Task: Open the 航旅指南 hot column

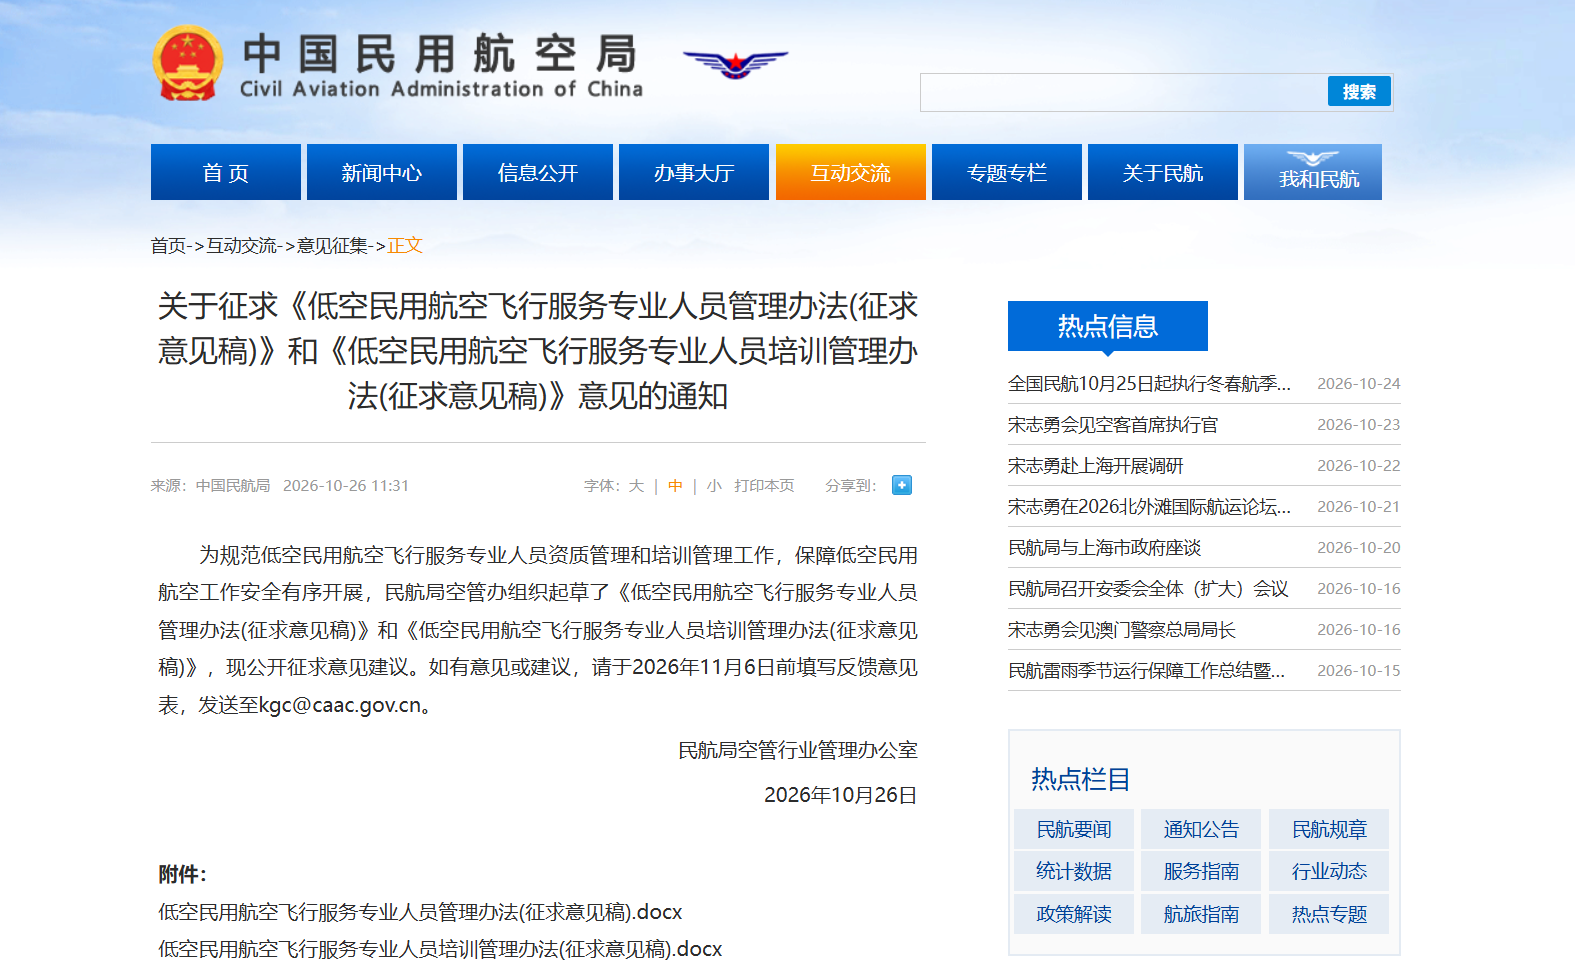Action: (1201, 914)
